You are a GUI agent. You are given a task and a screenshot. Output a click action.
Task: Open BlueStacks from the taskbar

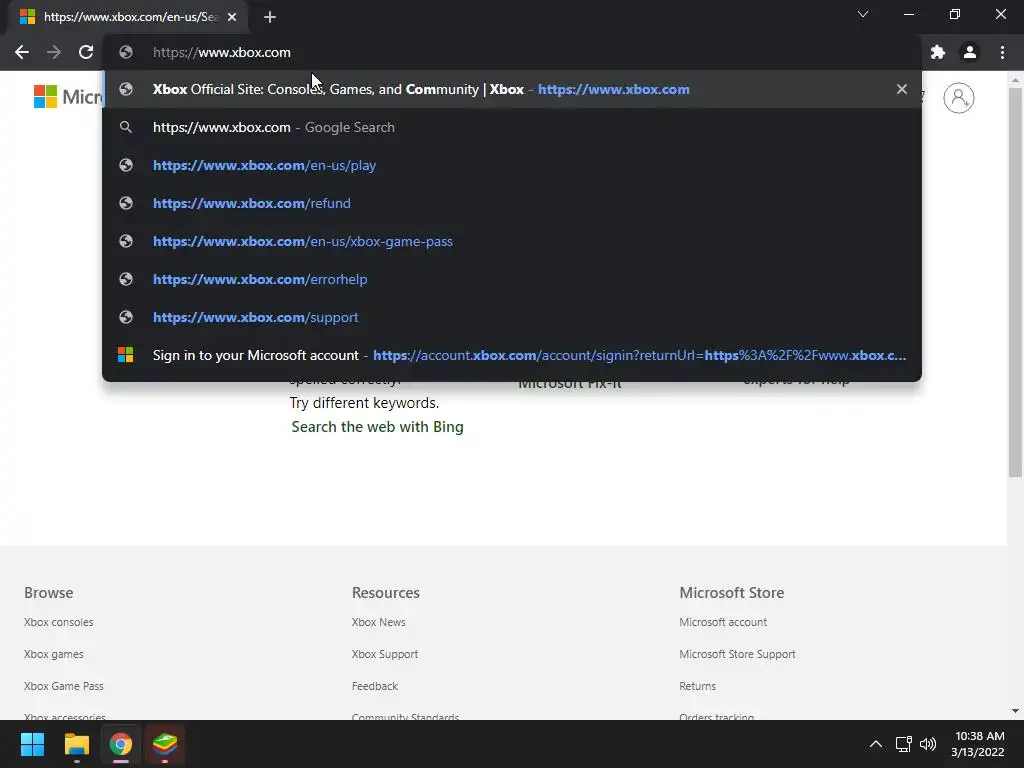(x=165, y=744)
